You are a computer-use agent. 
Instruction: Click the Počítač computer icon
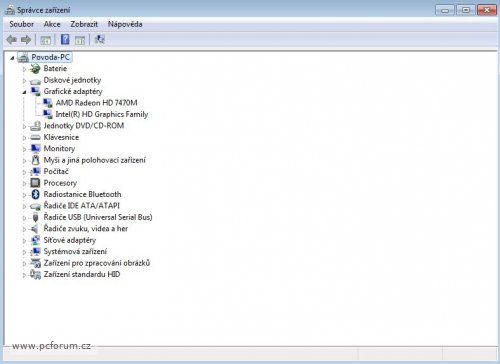coord(35,172)
